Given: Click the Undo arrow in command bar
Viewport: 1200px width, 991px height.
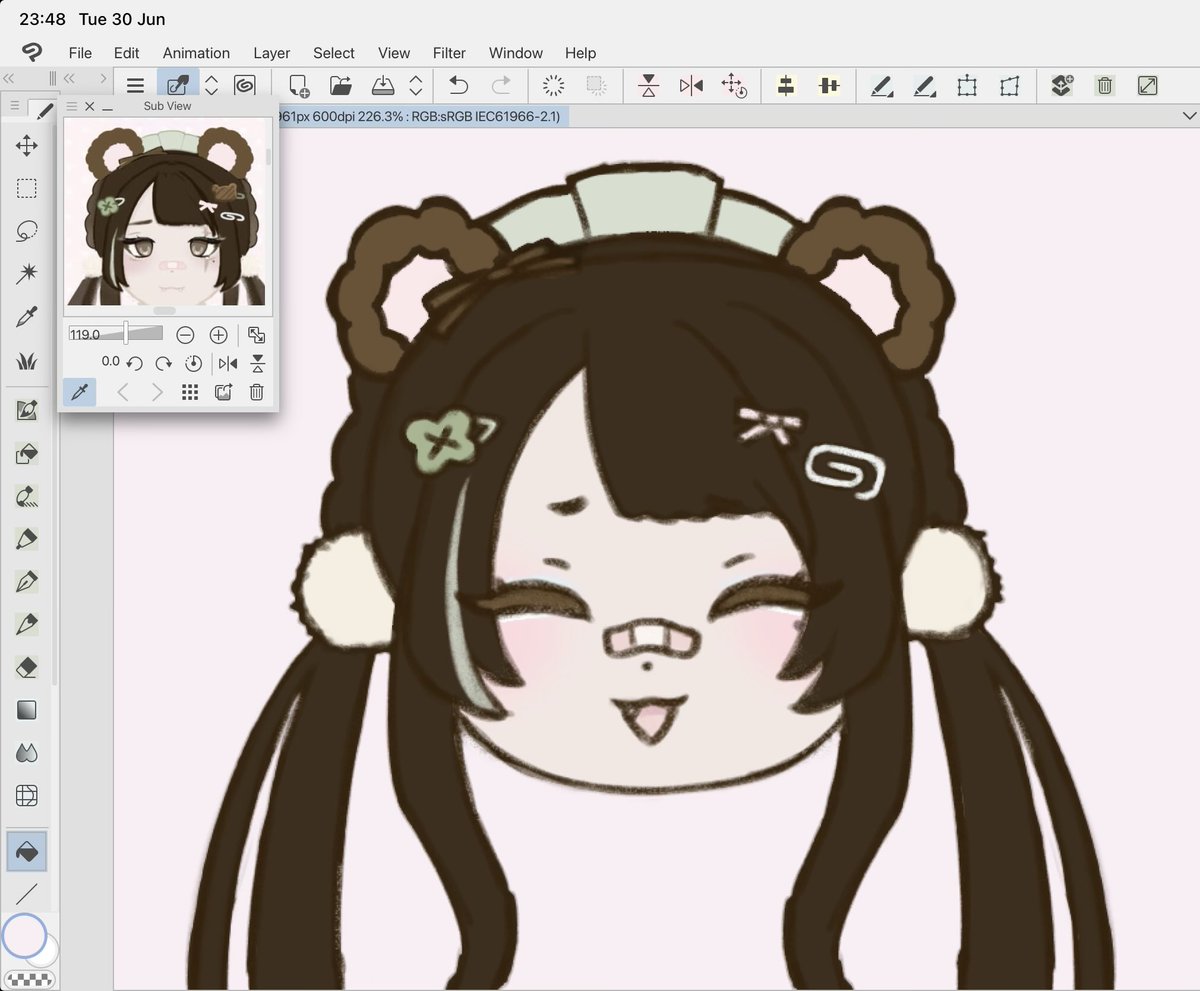Looking at the screenshot, I should pyautogui.click(x=458, y=86).
